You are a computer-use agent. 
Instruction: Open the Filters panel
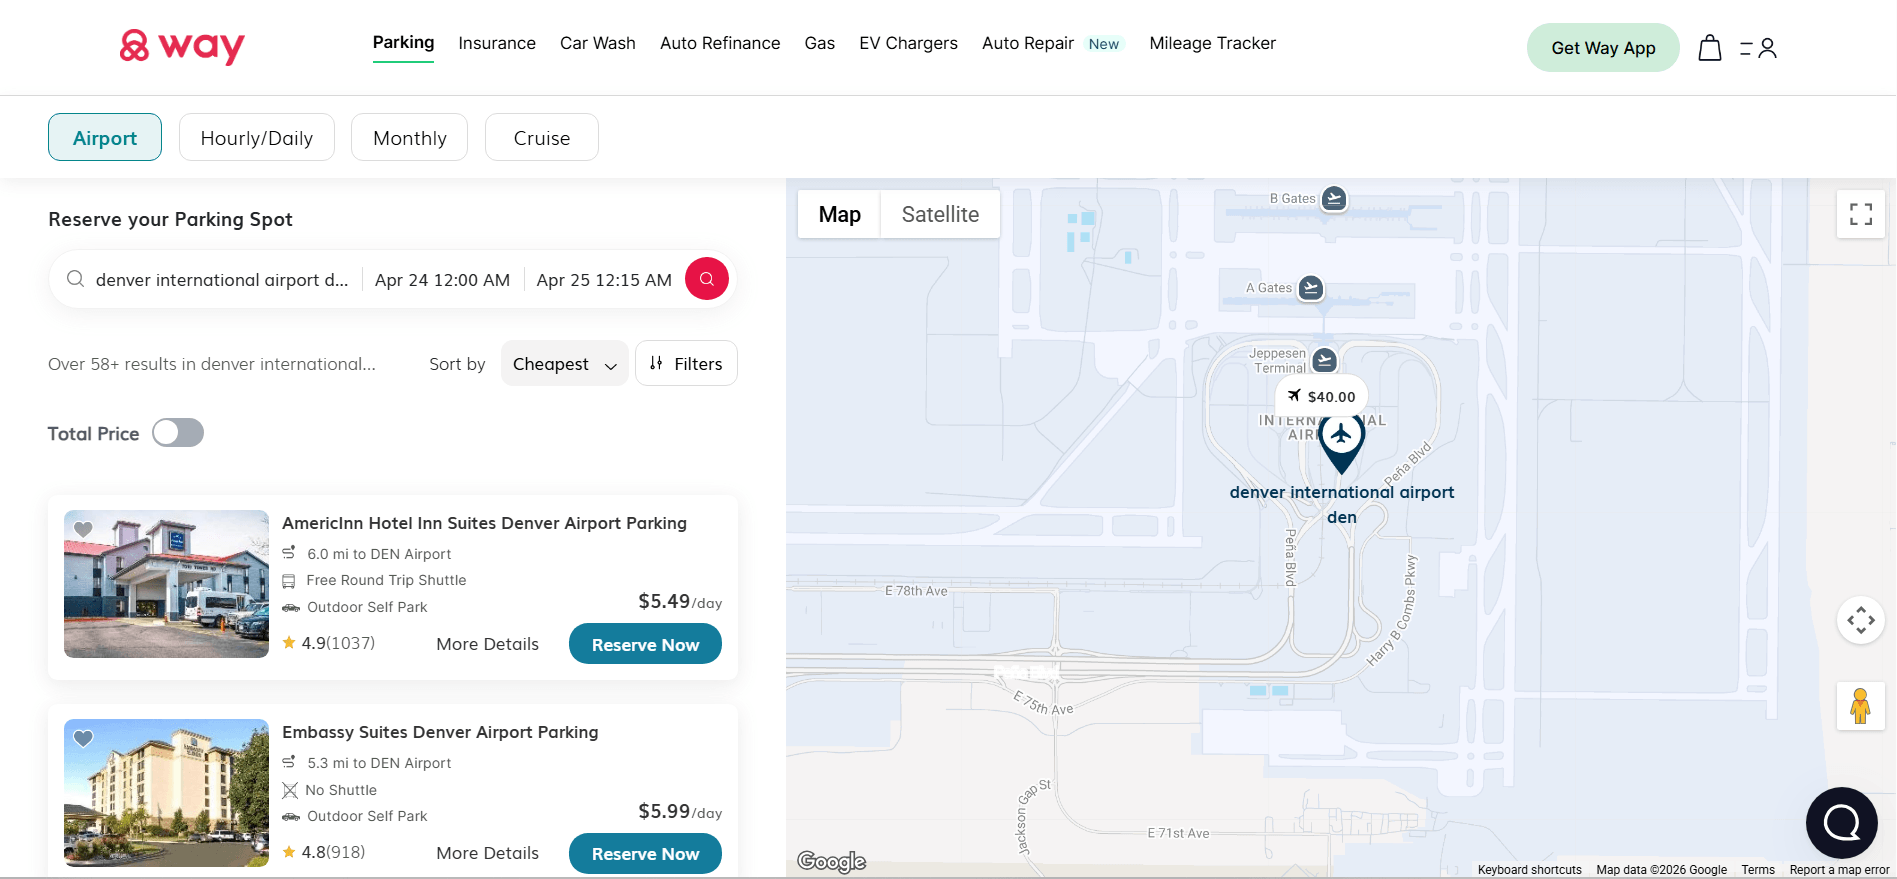[x=686, y=364]
